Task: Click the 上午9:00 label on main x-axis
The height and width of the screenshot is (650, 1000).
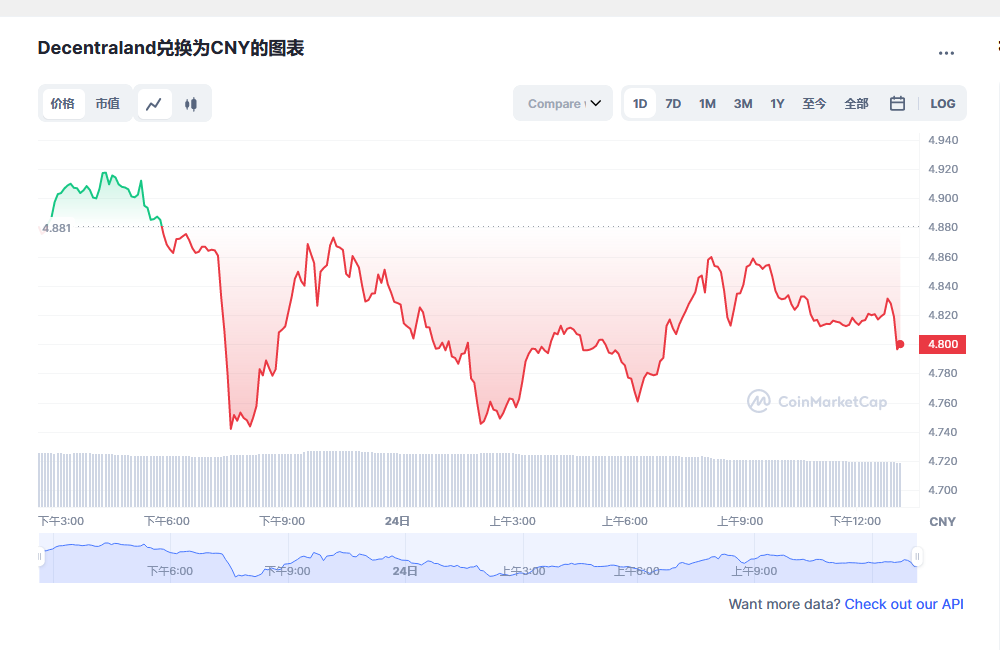Action: pos(740,521)
